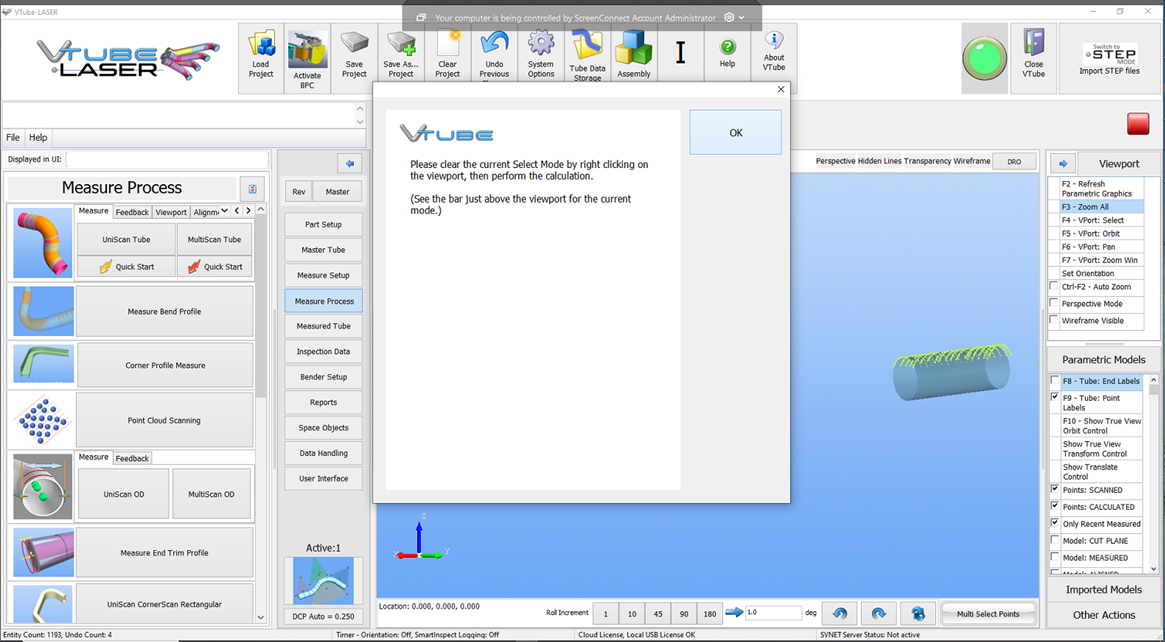Click the Point Cloud Scanning dots image
1165x642 pixels.
tap(43, 421)
